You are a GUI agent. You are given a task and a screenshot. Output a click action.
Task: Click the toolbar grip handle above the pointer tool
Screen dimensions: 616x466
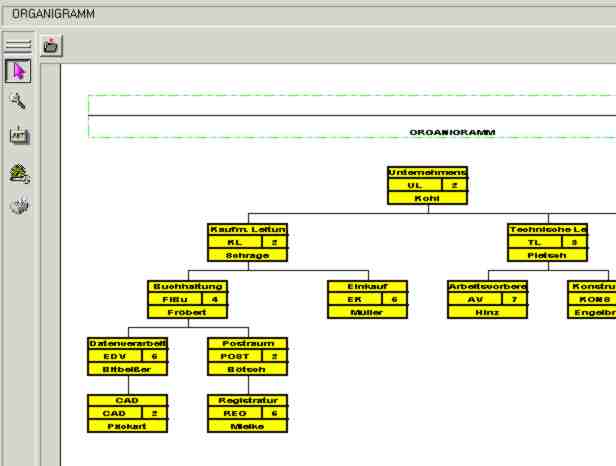point(18,45)
